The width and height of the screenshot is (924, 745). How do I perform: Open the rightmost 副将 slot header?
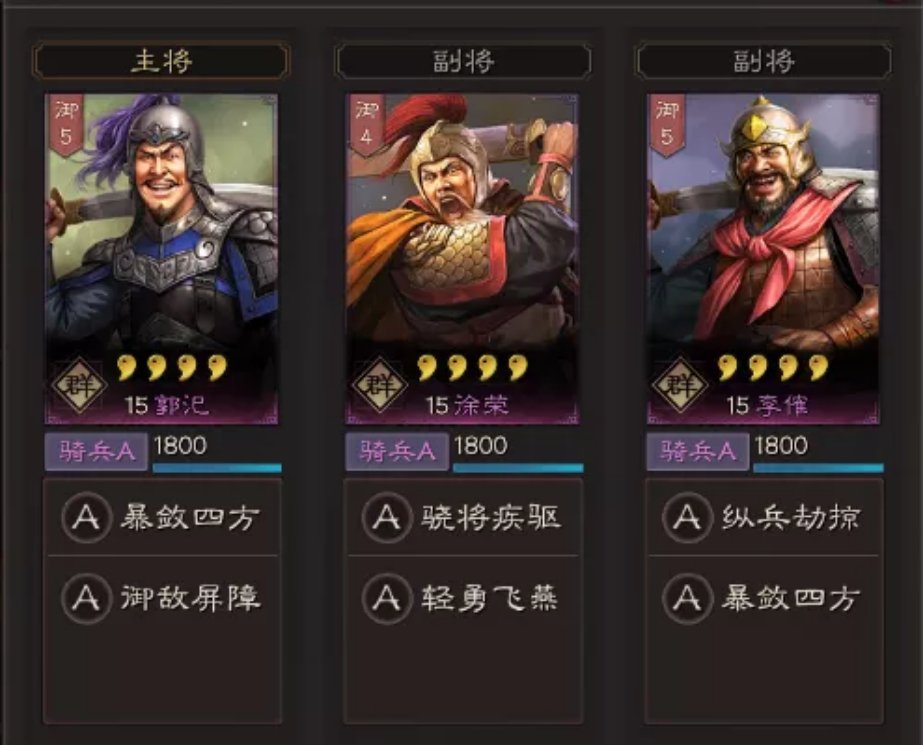[x=764, y=60]
